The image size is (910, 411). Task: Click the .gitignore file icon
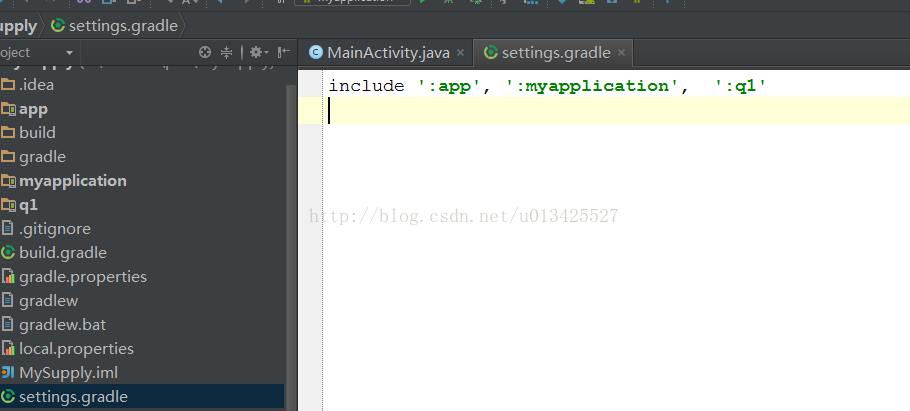tap(8, 229)
